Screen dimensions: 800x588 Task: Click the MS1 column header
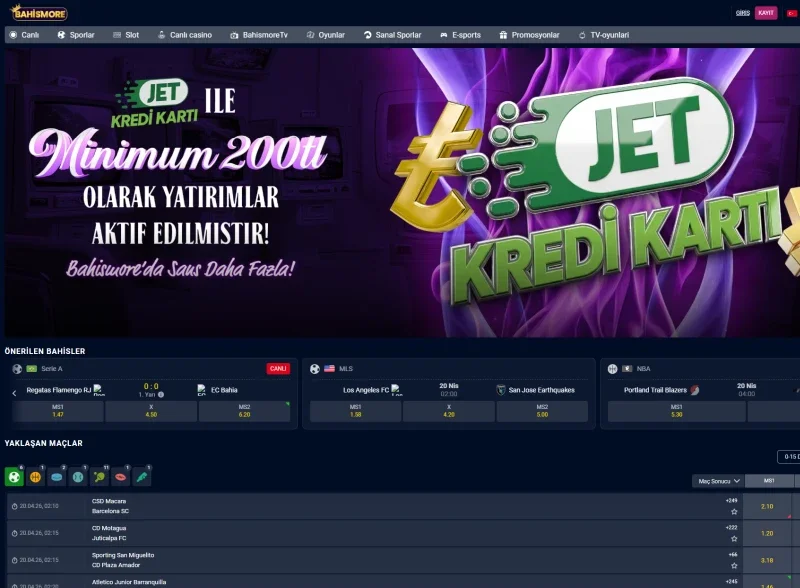(769, 481)
